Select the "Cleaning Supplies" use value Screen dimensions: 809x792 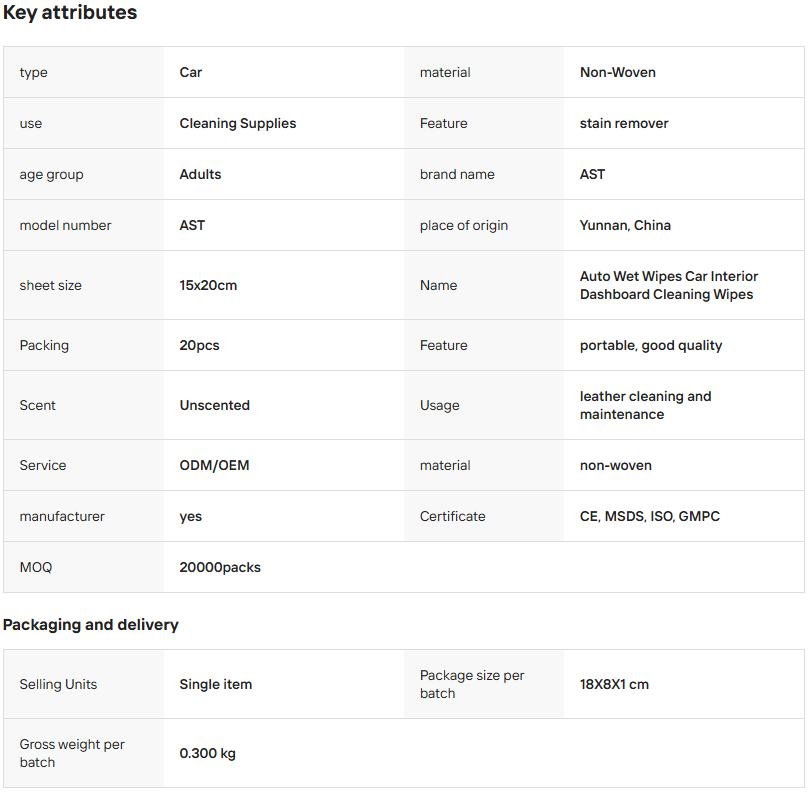point(238,123)
